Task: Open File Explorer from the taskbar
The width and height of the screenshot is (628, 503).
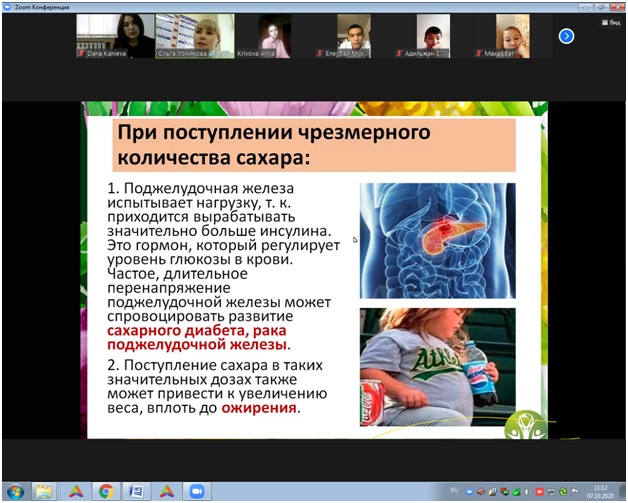Action: pos(45,491)
